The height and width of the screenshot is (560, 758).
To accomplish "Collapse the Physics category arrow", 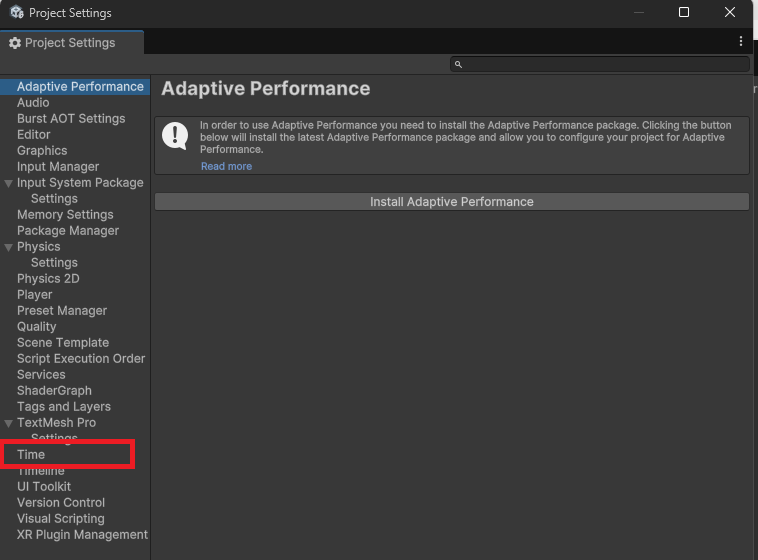I will click(9, 247).
